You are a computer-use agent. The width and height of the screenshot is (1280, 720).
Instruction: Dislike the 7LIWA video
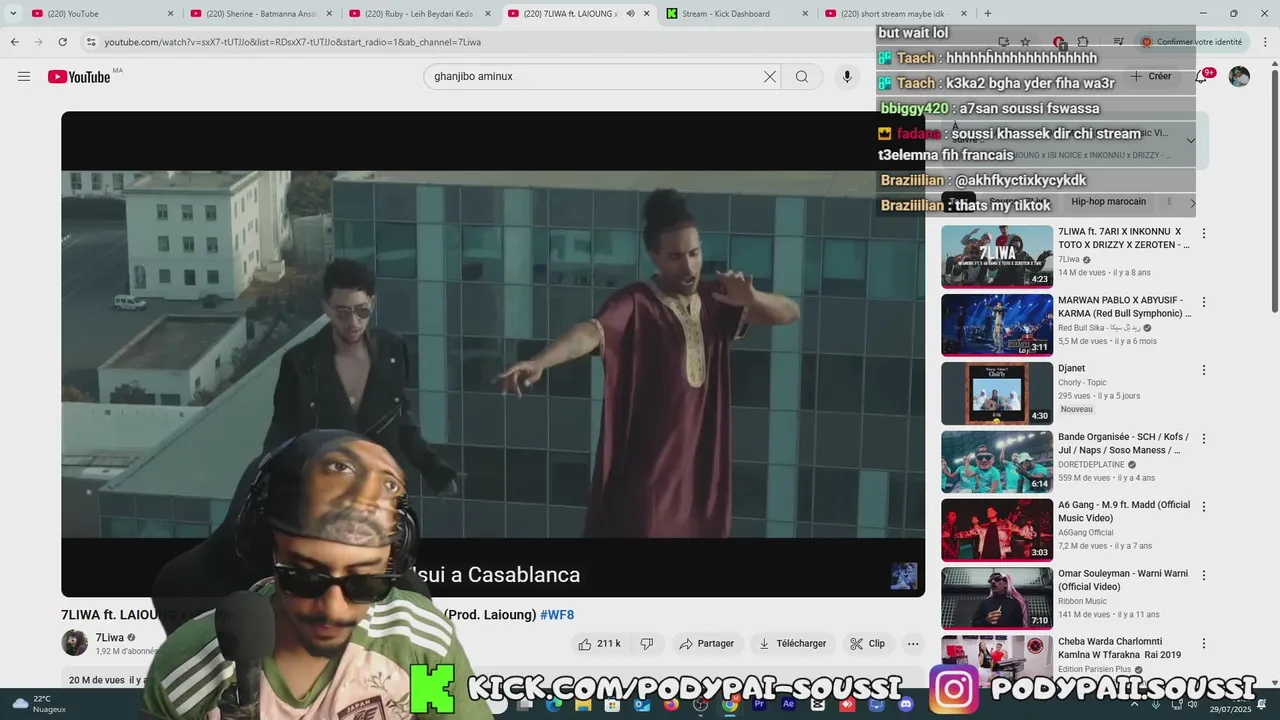pyautogui.click(x=646, y=644)
